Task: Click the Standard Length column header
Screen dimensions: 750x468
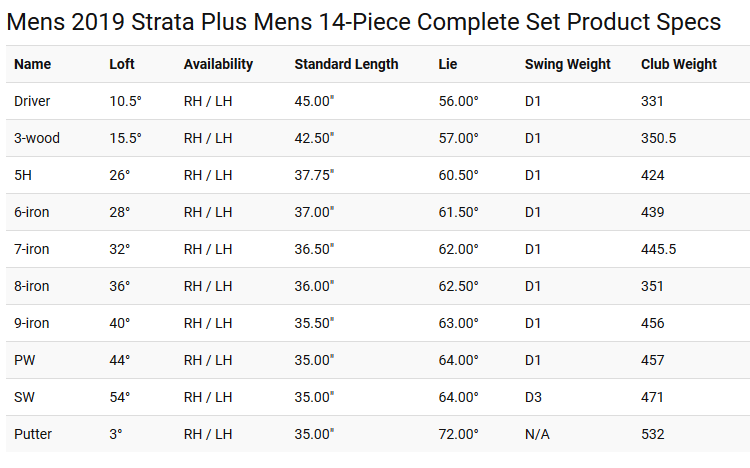Action: pos(346,65)
